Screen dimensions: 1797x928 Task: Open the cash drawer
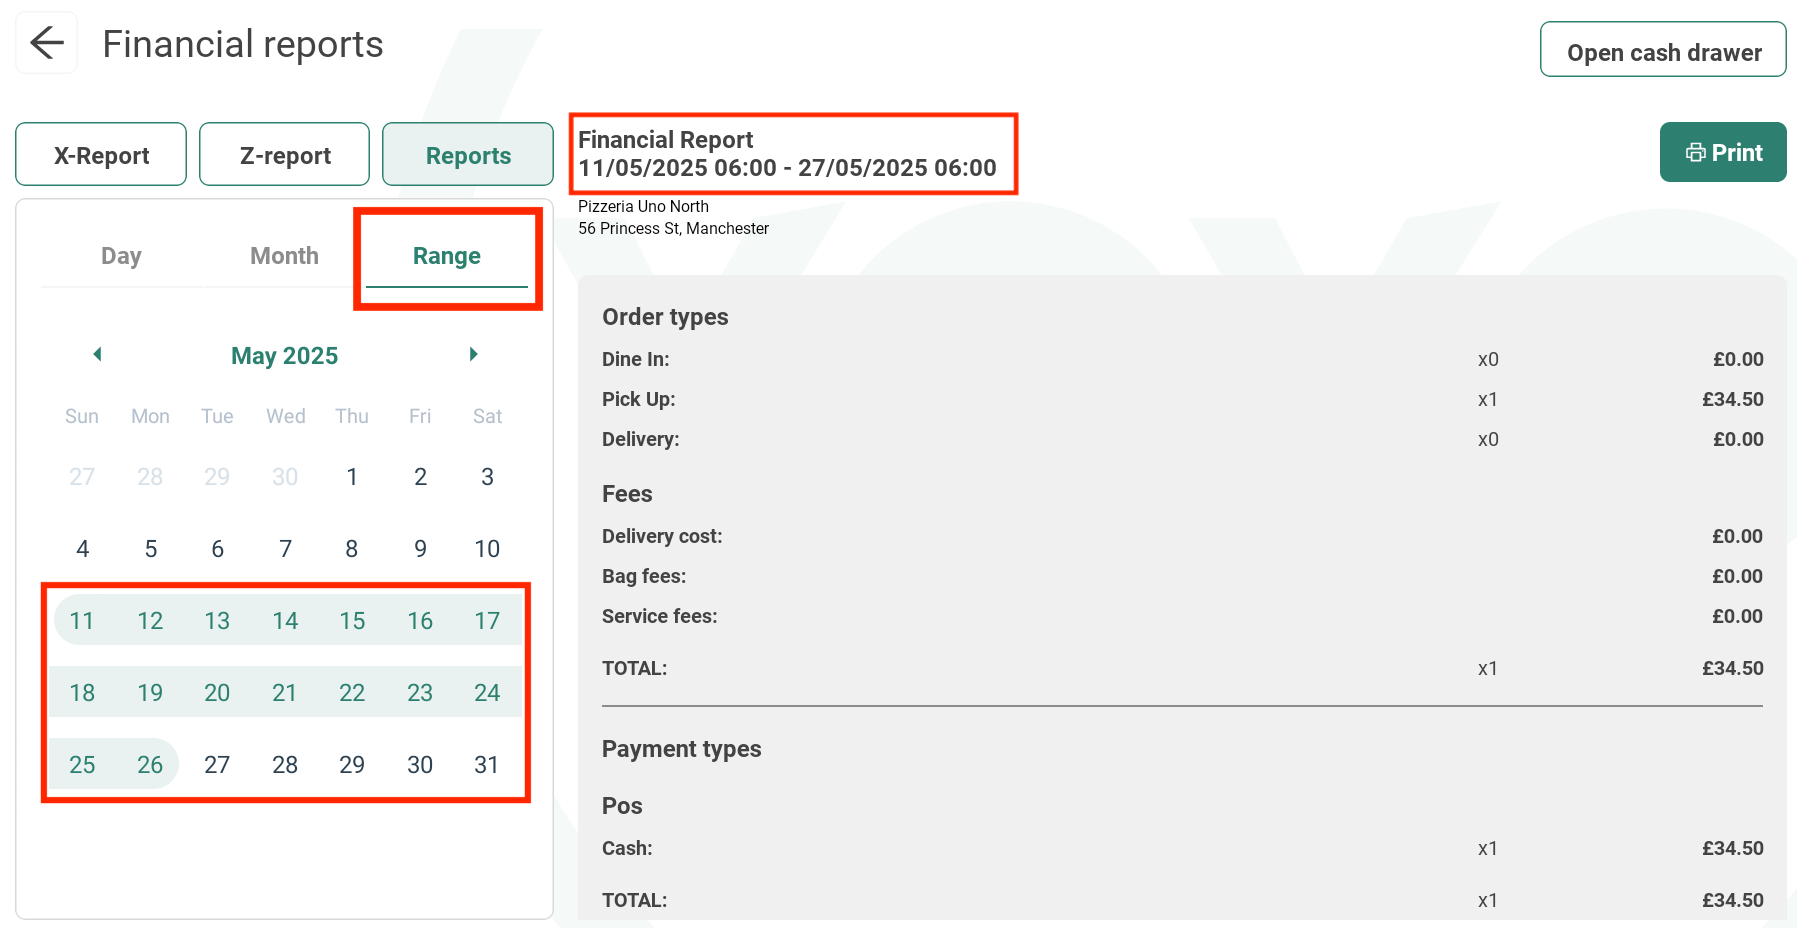tap(1662, 50)
